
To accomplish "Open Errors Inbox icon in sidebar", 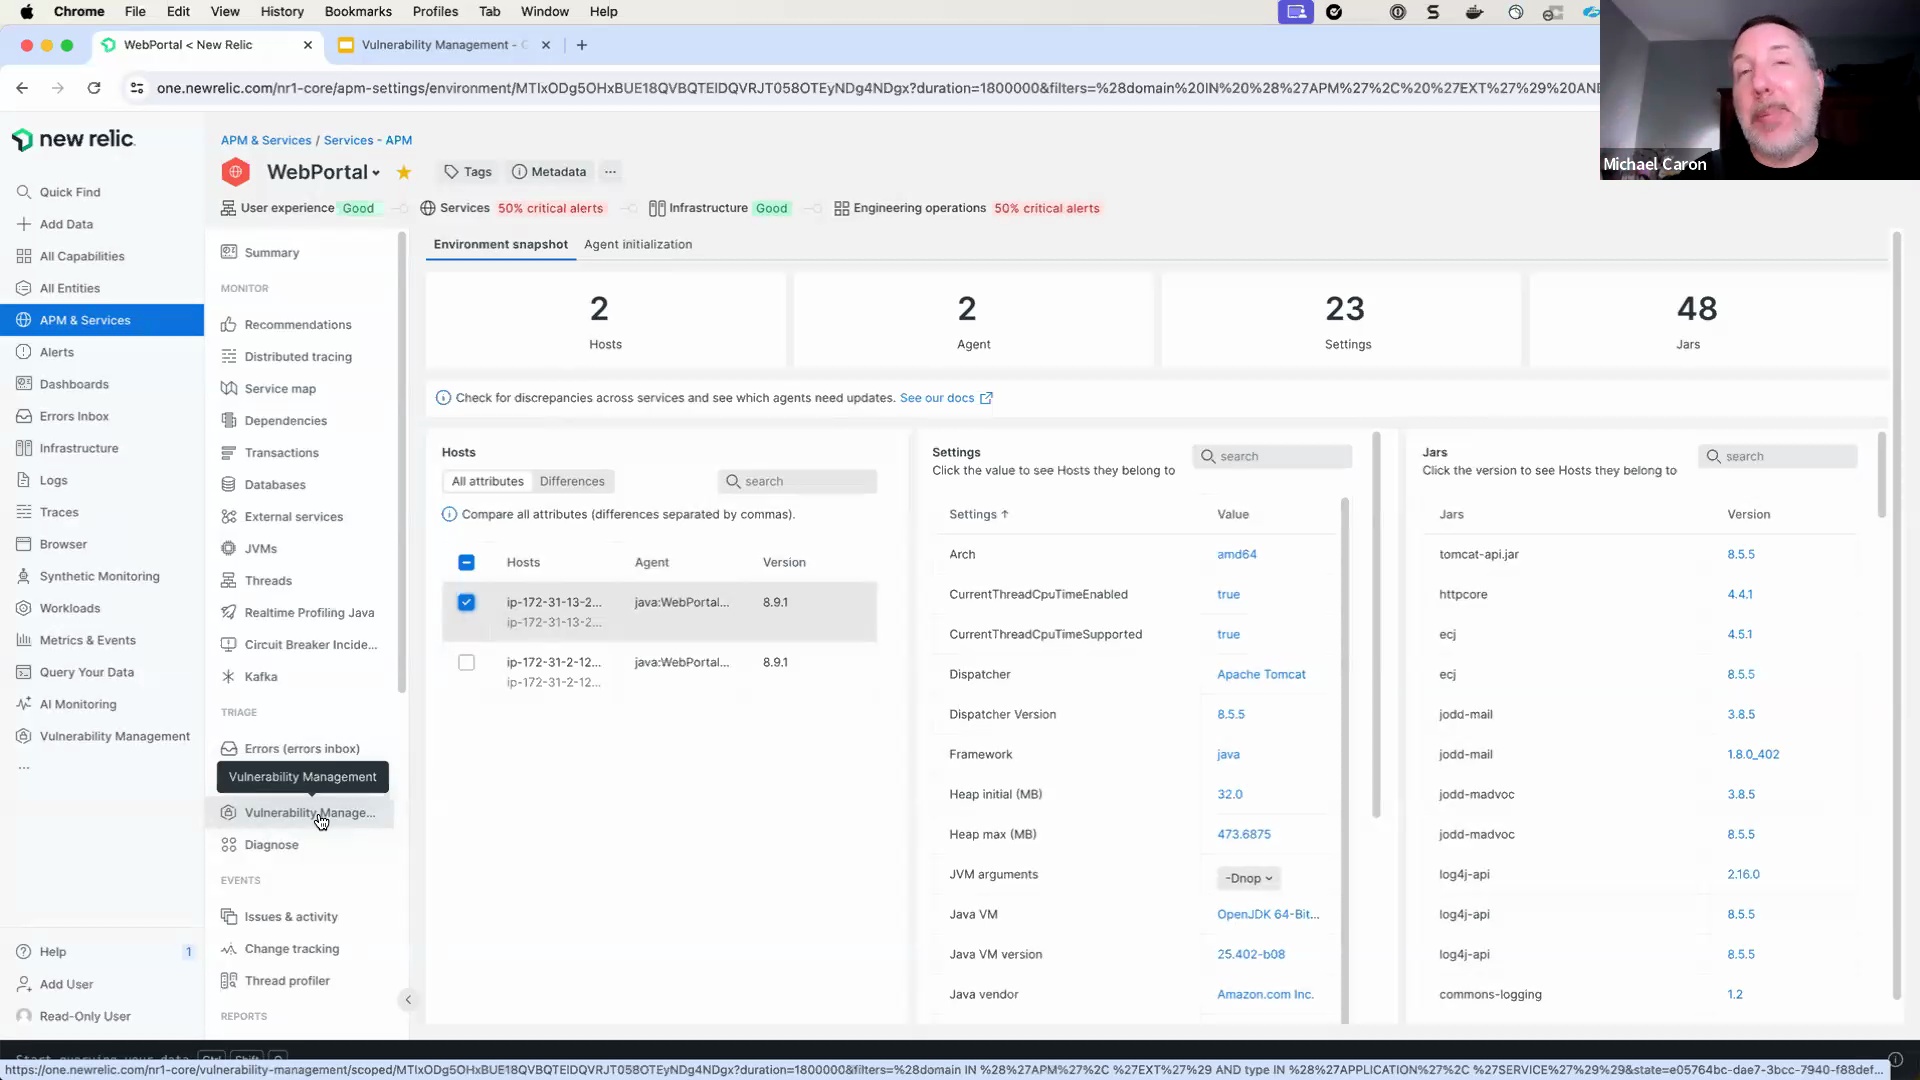I will coord(24,416).
